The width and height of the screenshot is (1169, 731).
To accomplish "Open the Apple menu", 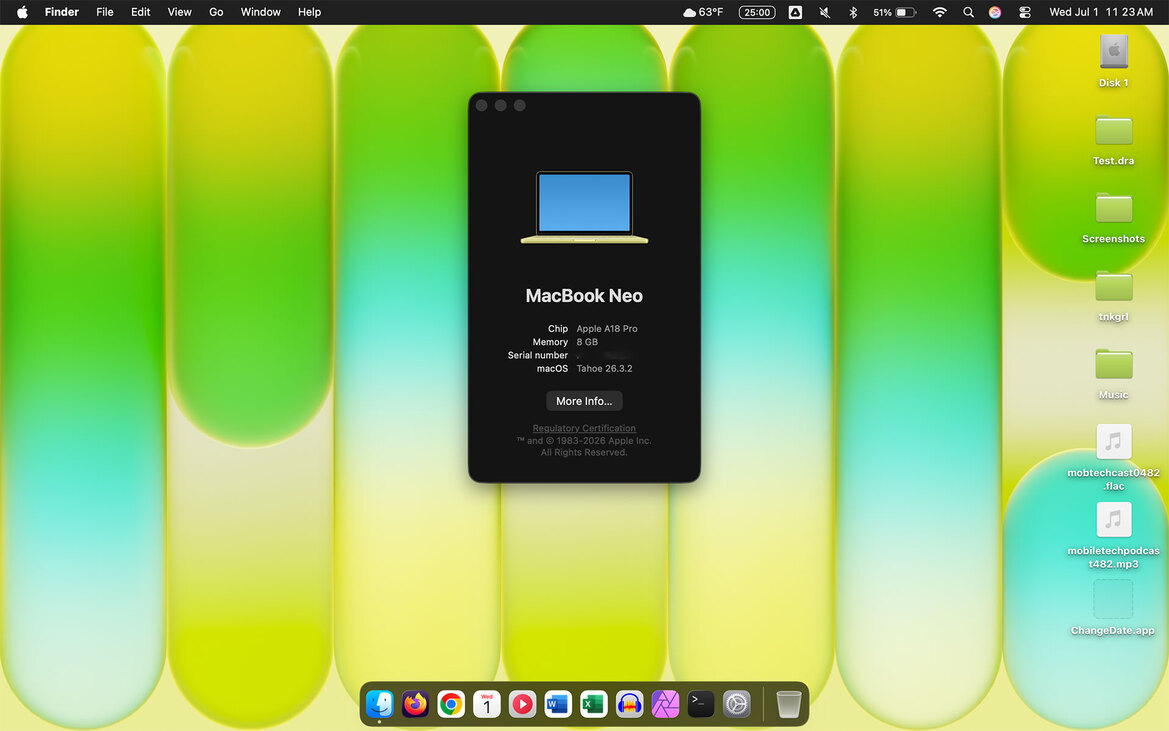I will point(22,12).
